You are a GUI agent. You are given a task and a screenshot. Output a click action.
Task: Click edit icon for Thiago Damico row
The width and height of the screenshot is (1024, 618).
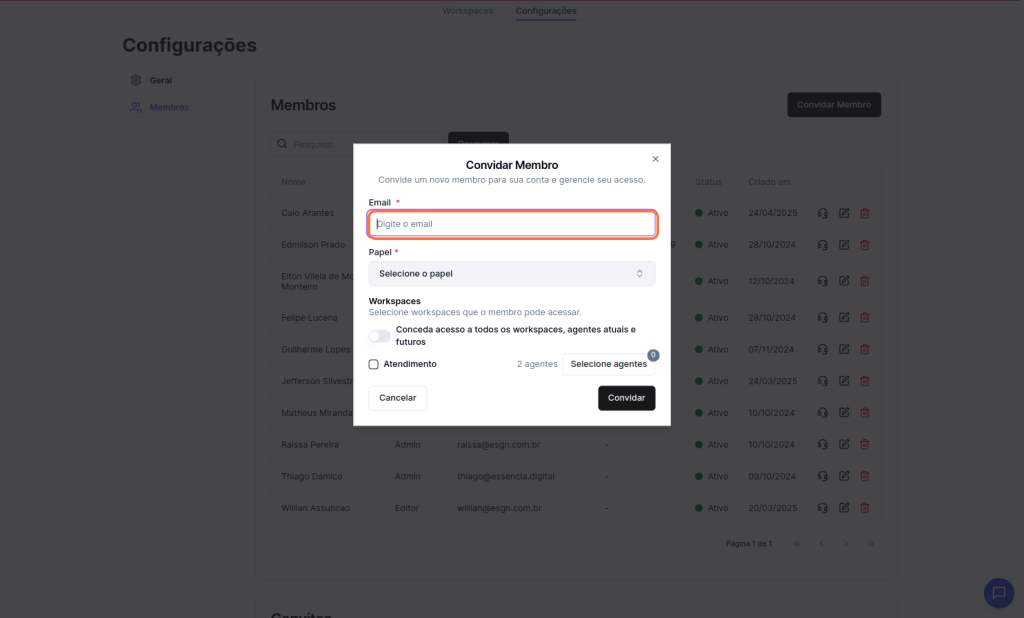(x=844, y=476)
